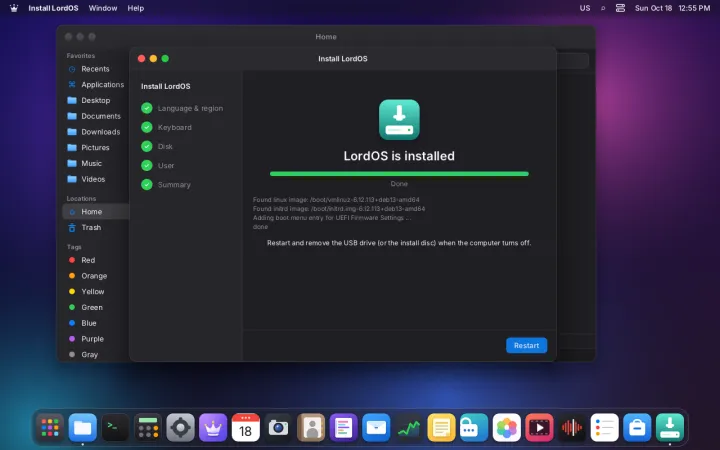This screenshot has width=720, height=450.
Task: Open the purple text editor in dock
Action: click(x=343, y=428)
